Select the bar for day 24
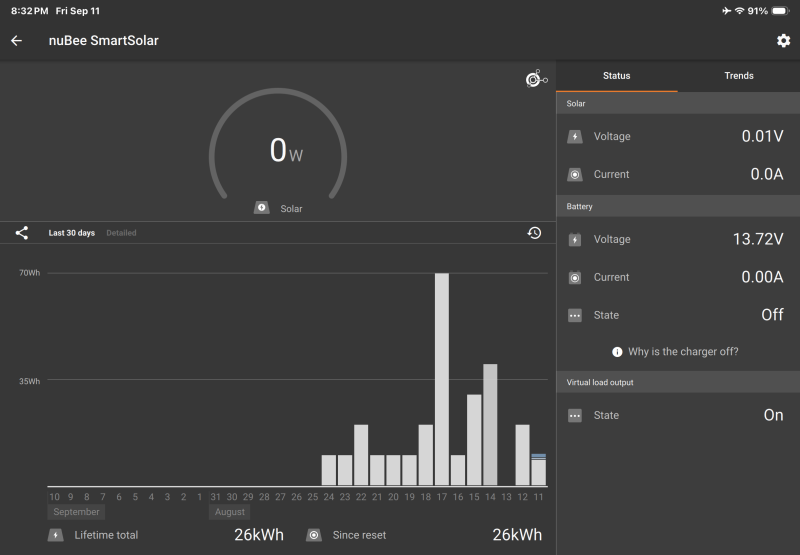This screenshot has height=555, width=800. pyautogui.click(x=329, y=470)
